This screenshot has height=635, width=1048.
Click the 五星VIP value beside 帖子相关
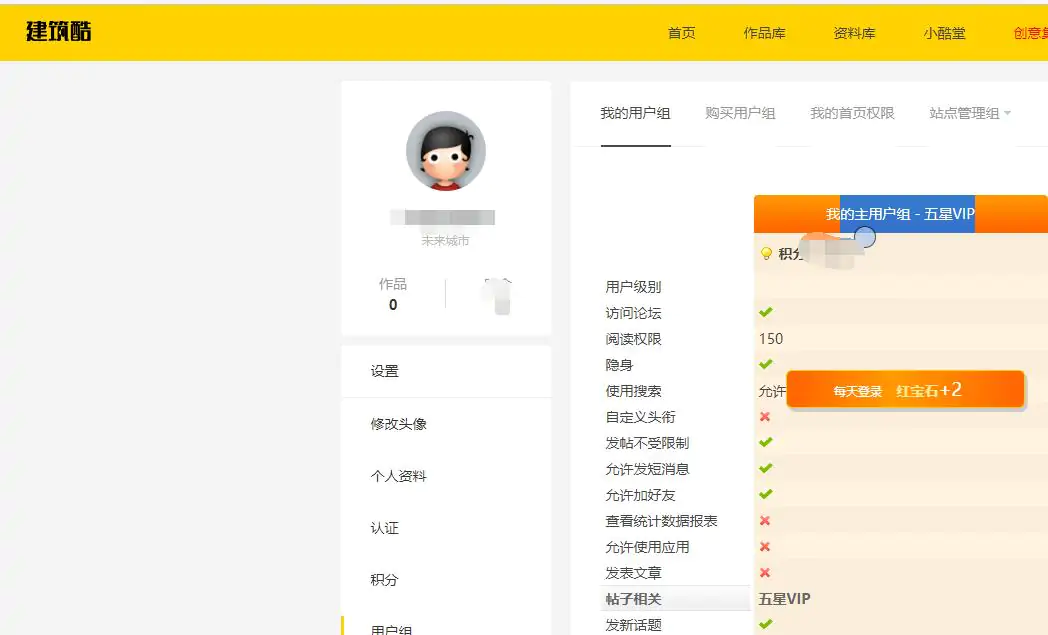pos(784,599)
